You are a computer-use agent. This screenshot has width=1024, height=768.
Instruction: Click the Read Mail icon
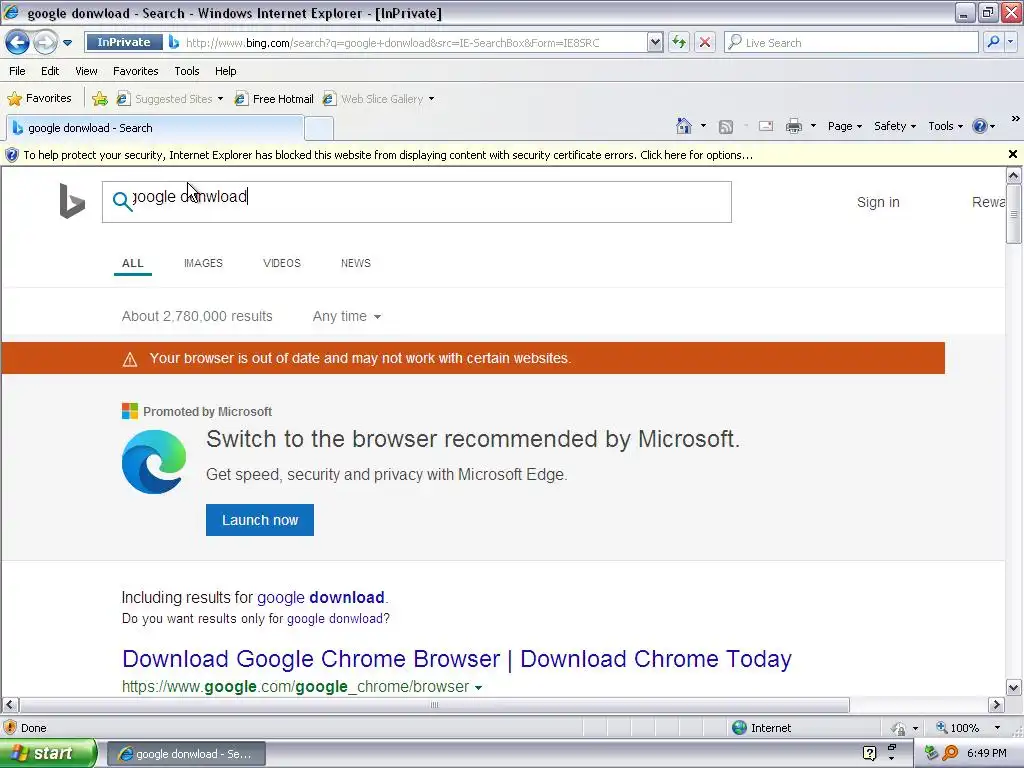(766, 126)
